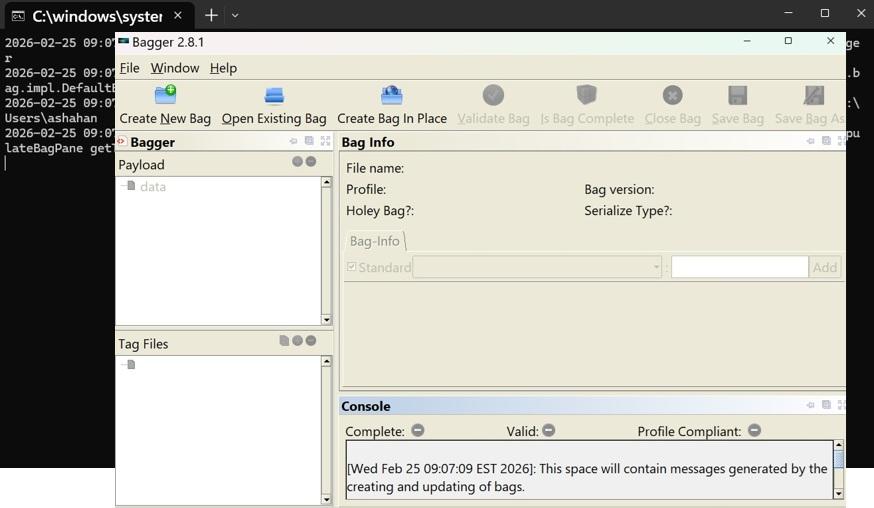Minimize the terminal window
This screenshot has width=874, height=508.
coord(788,13)
